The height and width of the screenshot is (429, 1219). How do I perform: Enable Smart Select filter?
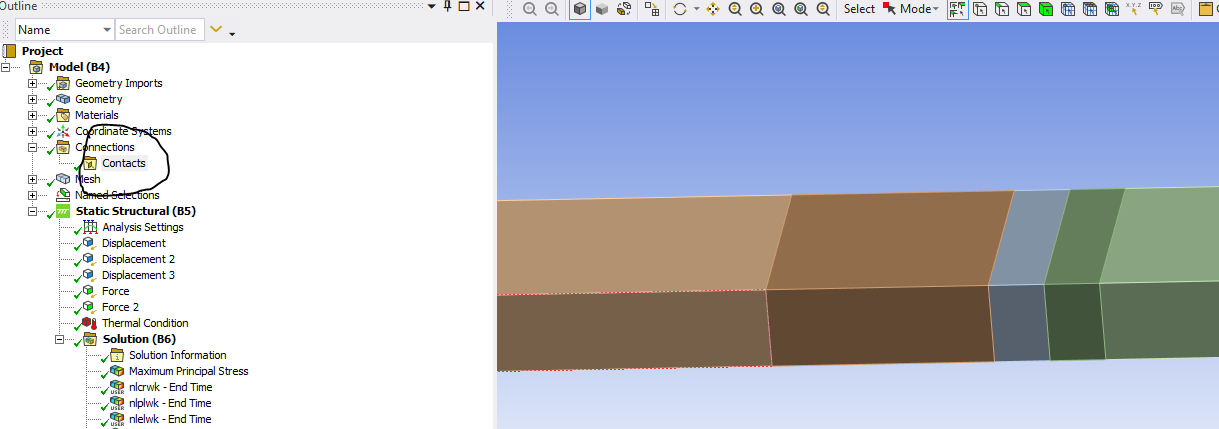(958, 9)
